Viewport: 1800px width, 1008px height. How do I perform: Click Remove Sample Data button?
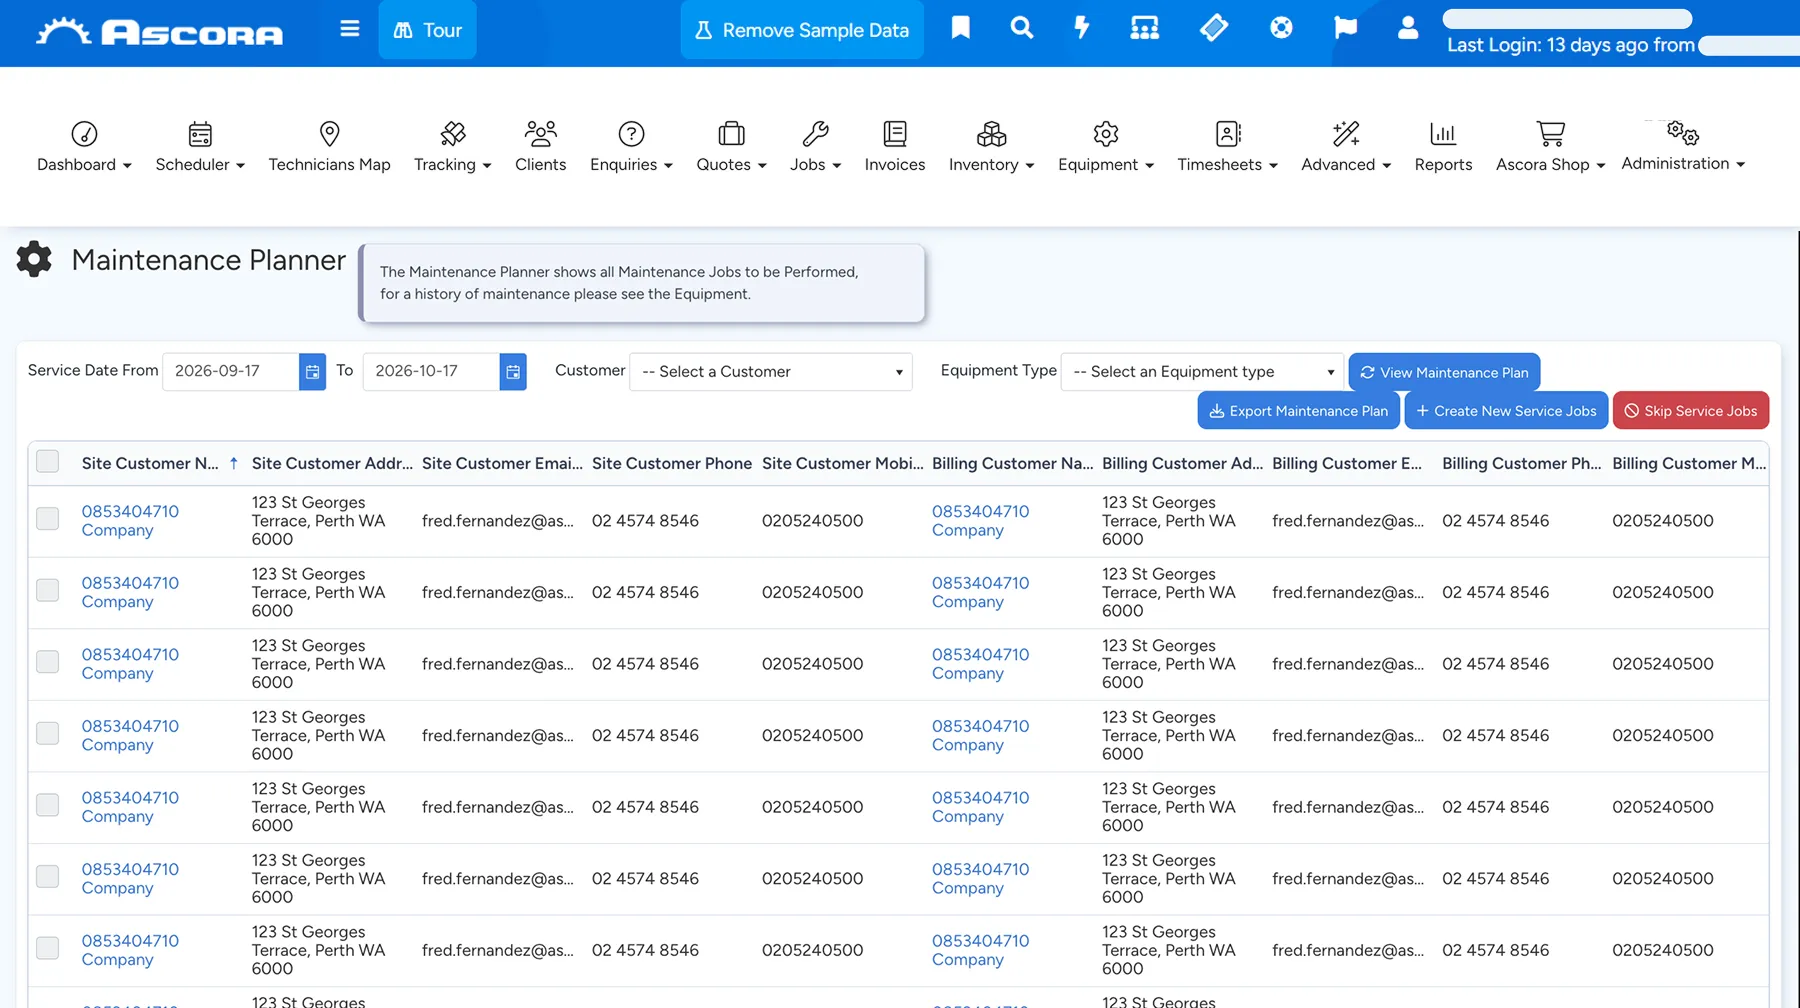point(802,30)
